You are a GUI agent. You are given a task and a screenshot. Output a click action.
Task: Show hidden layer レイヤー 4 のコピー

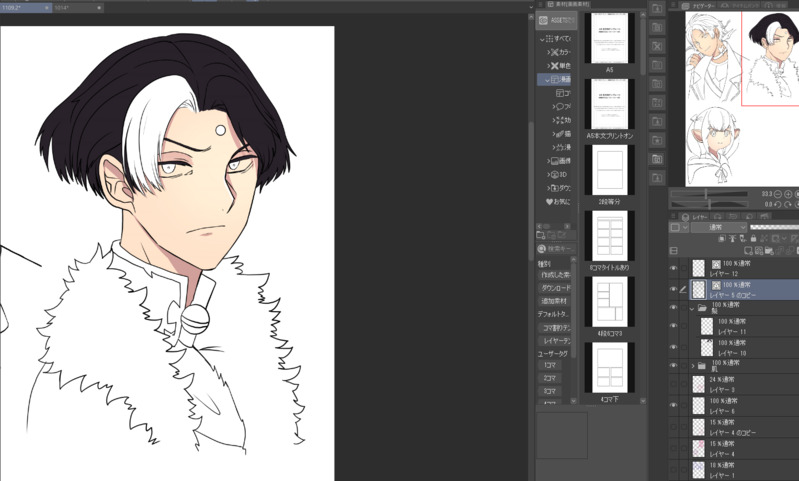pyautogui.click(x=674, y=427)
